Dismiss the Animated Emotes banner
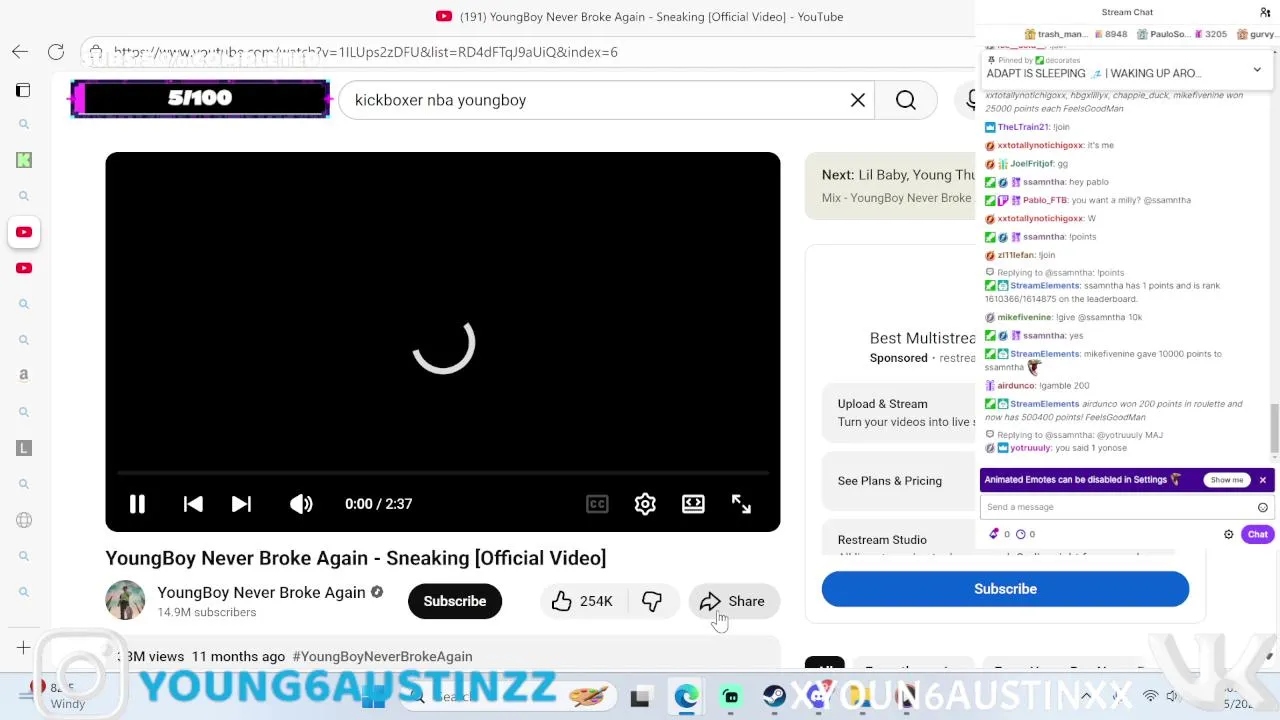 (x=1262, y=480)
